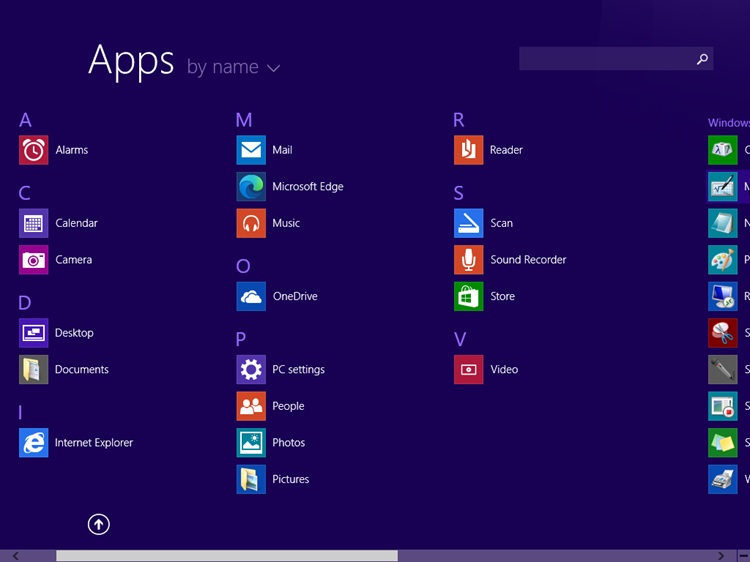Click the scrollbar right arrow
The height and width of the screenshot is (562, 750).
click(721, 556)
